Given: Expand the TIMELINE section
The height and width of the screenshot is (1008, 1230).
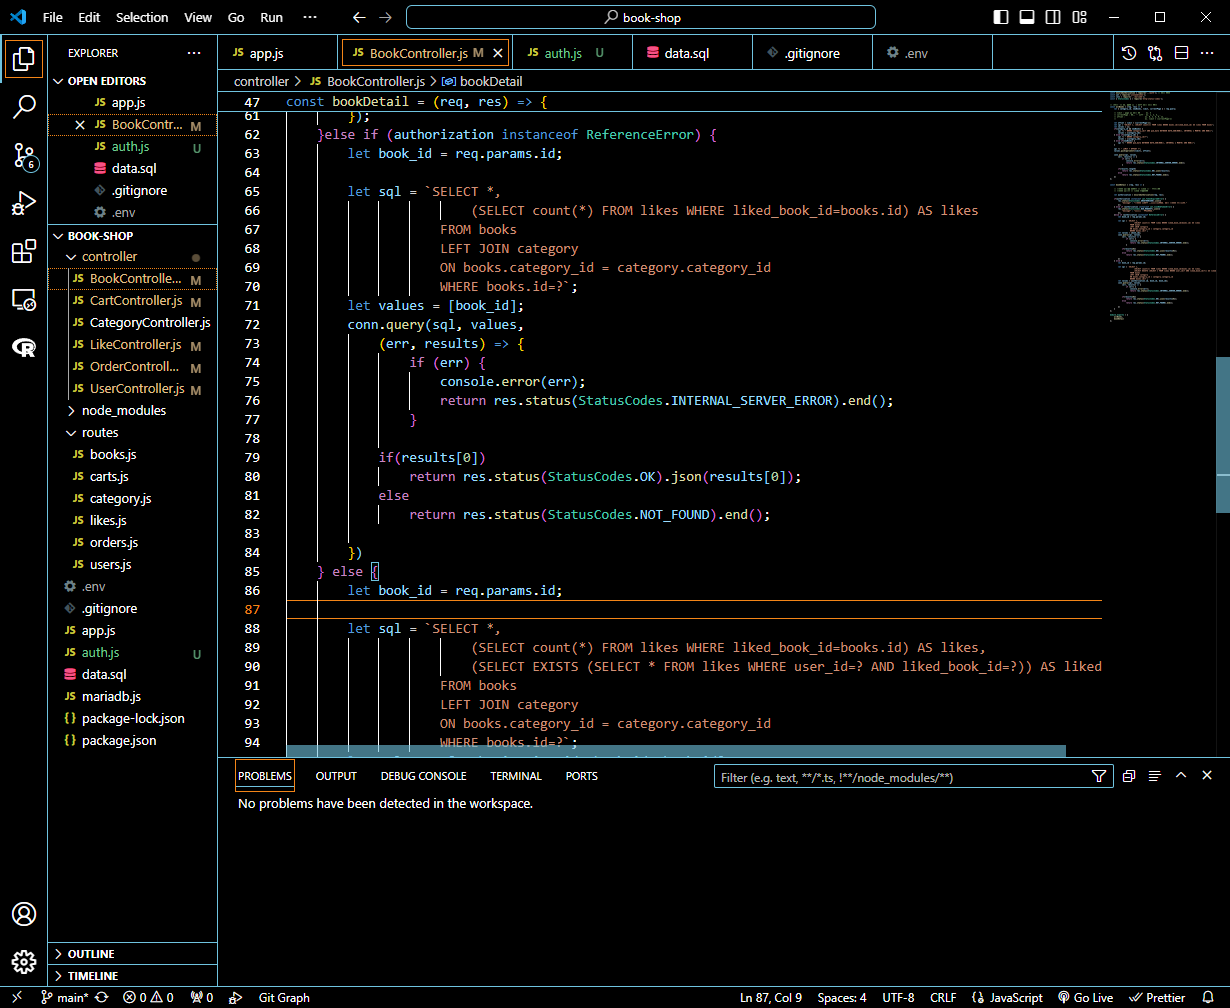Looking at the screenshot, I should tap(132, 976).
